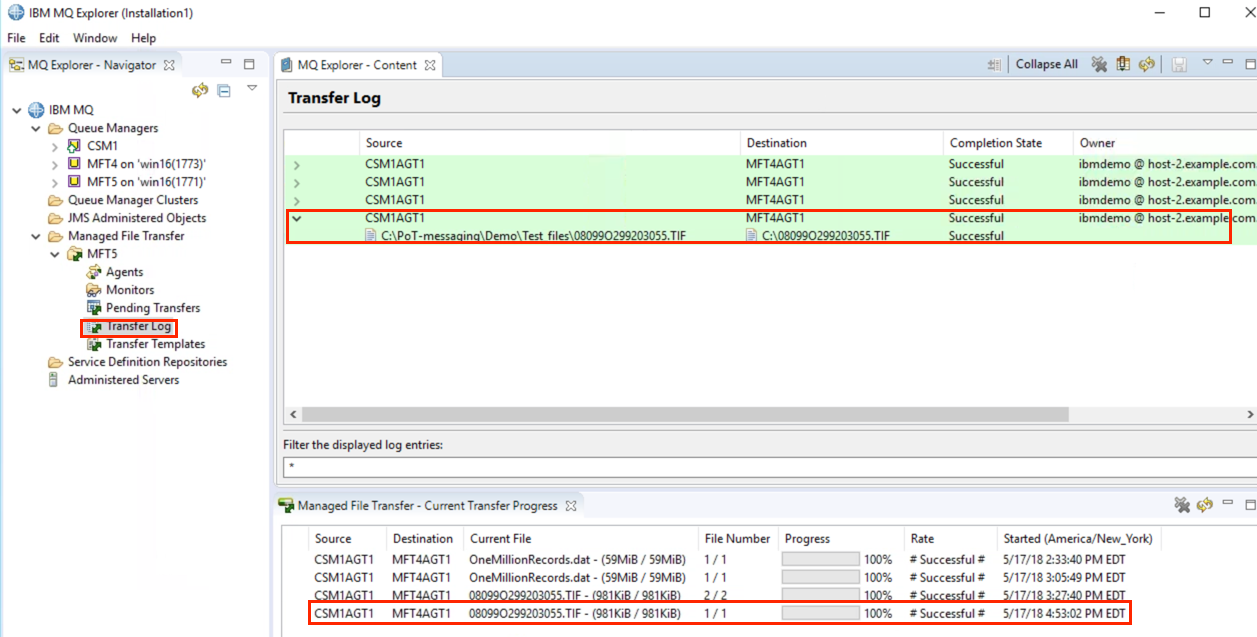Sort by Destination column in Transfer Log
Image resolution: width=1257 pixels, height=637 pixels.
(x=842, y=143)
